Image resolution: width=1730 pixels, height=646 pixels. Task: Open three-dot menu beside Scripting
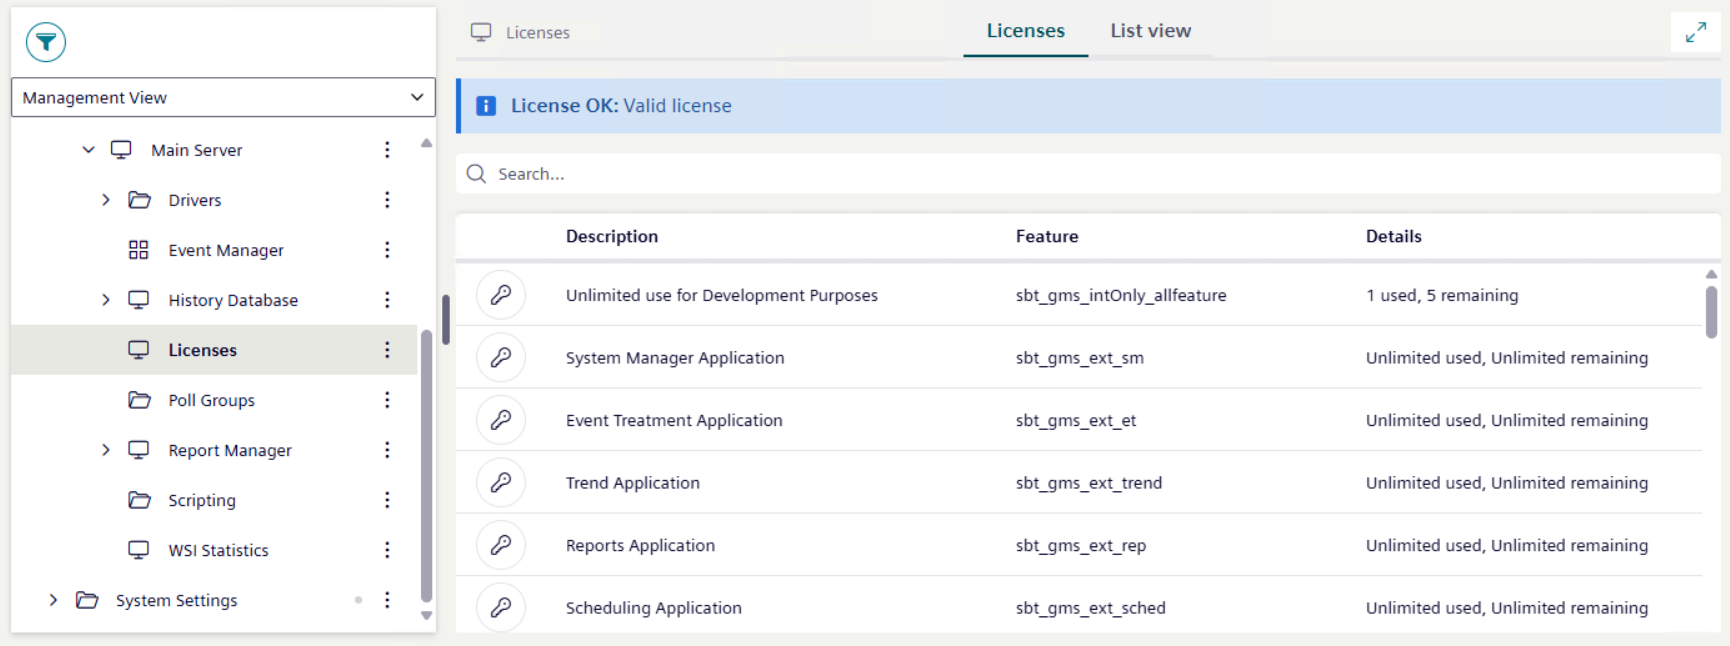click(387, 500)
